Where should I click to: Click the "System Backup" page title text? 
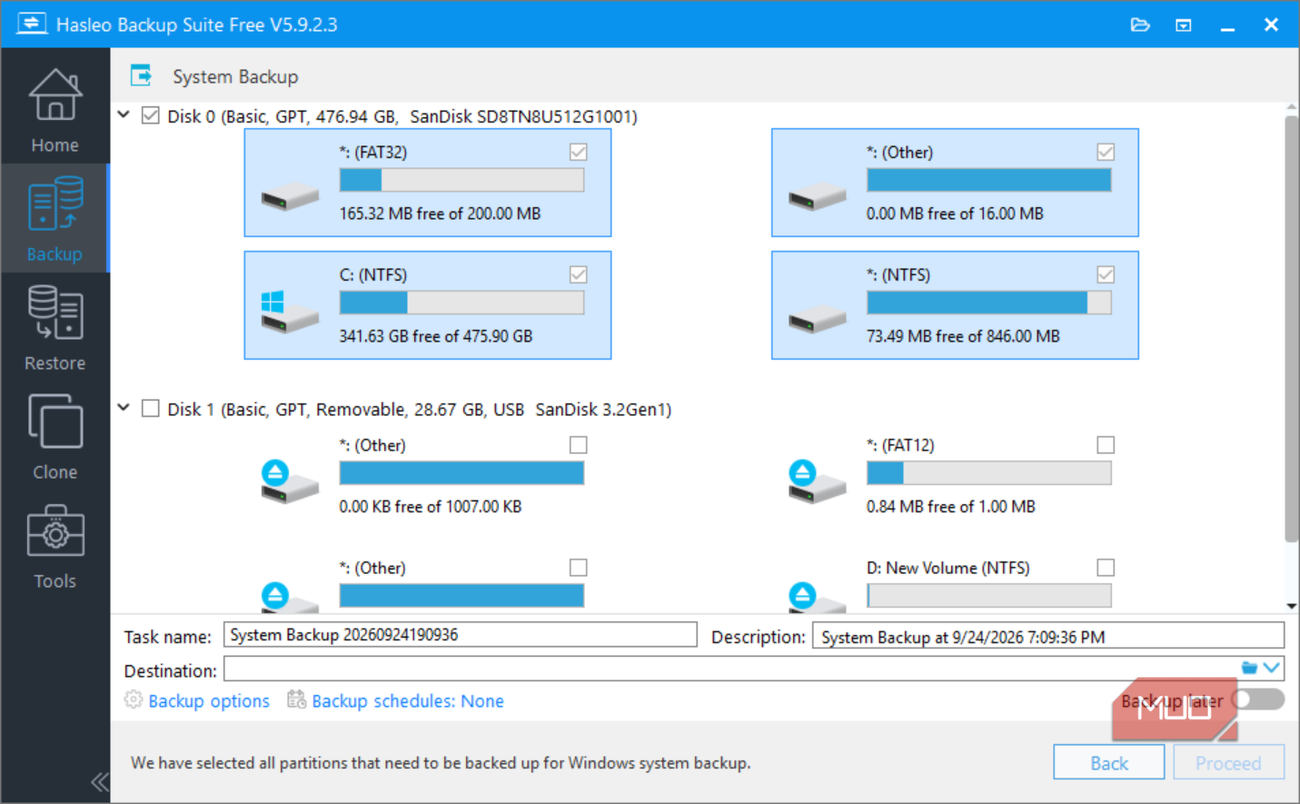[235, 77]
